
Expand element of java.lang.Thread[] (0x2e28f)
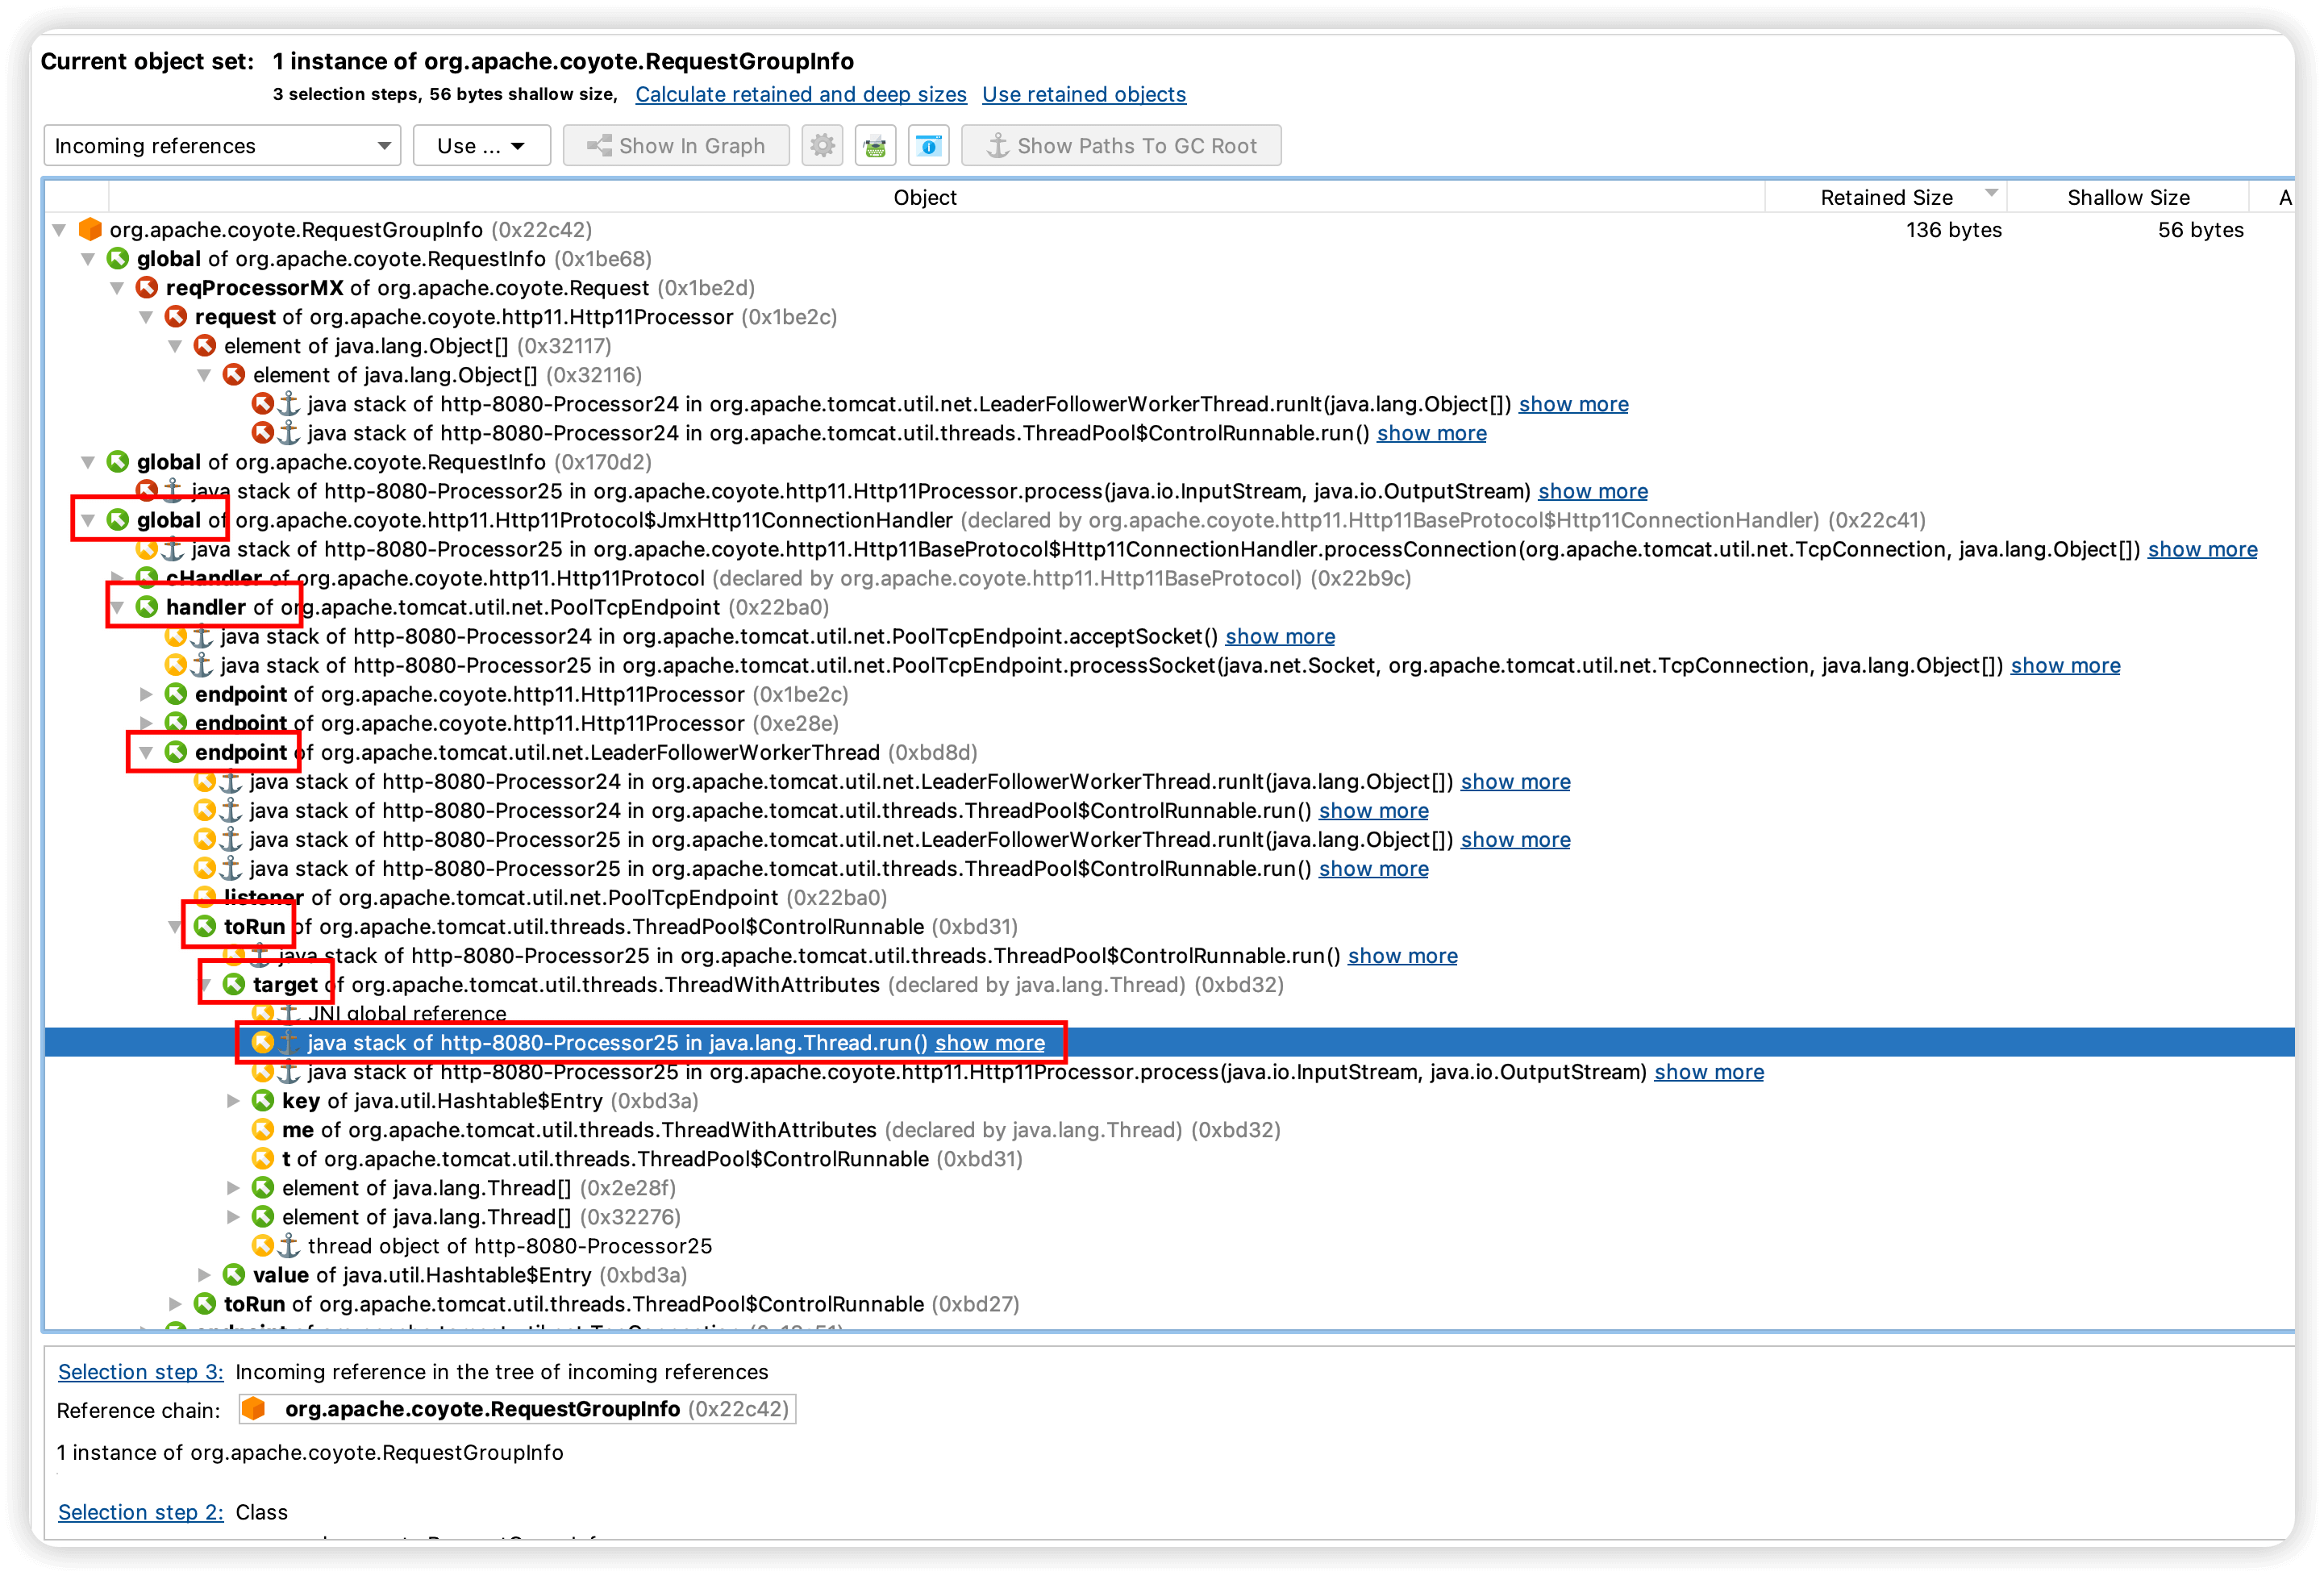point(233,1188)
